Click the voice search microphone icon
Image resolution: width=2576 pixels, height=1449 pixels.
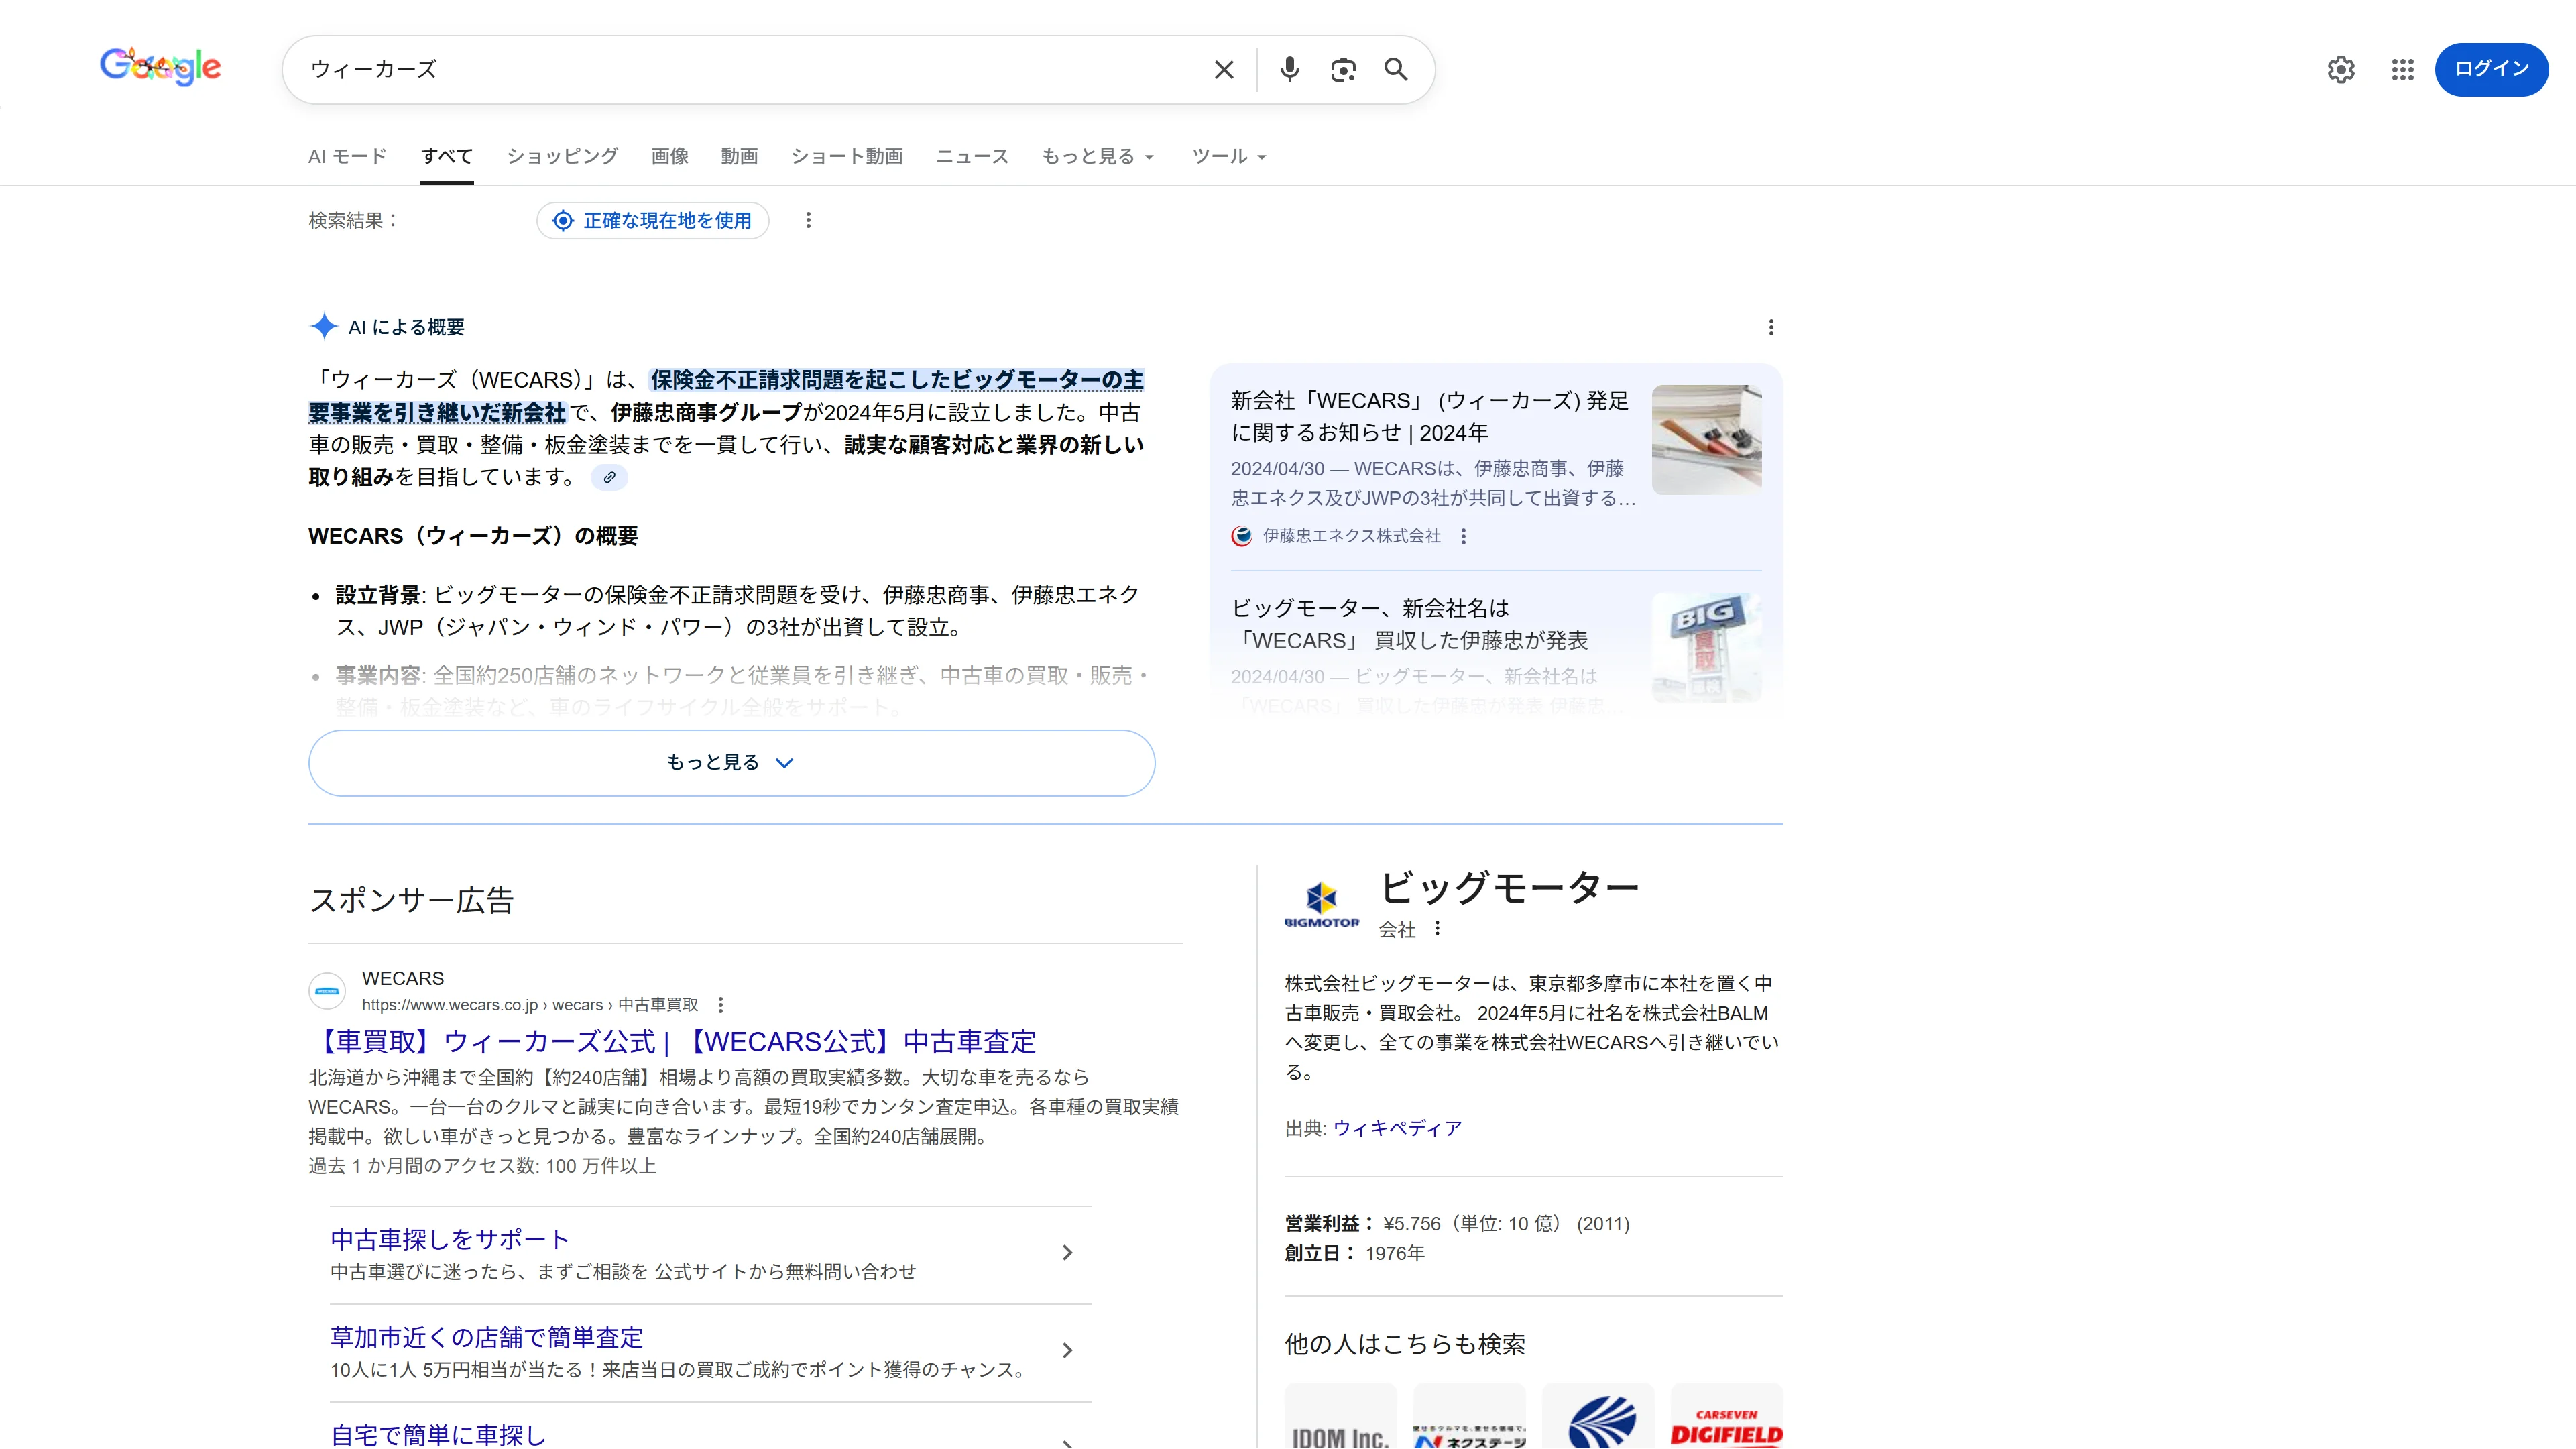[1289, 69]
